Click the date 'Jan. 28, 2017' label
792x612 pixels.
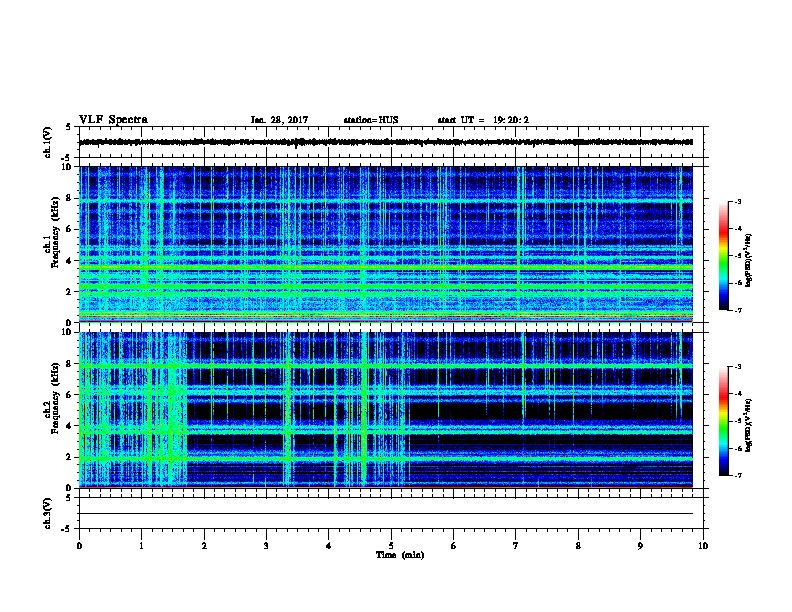click(279, 120)
